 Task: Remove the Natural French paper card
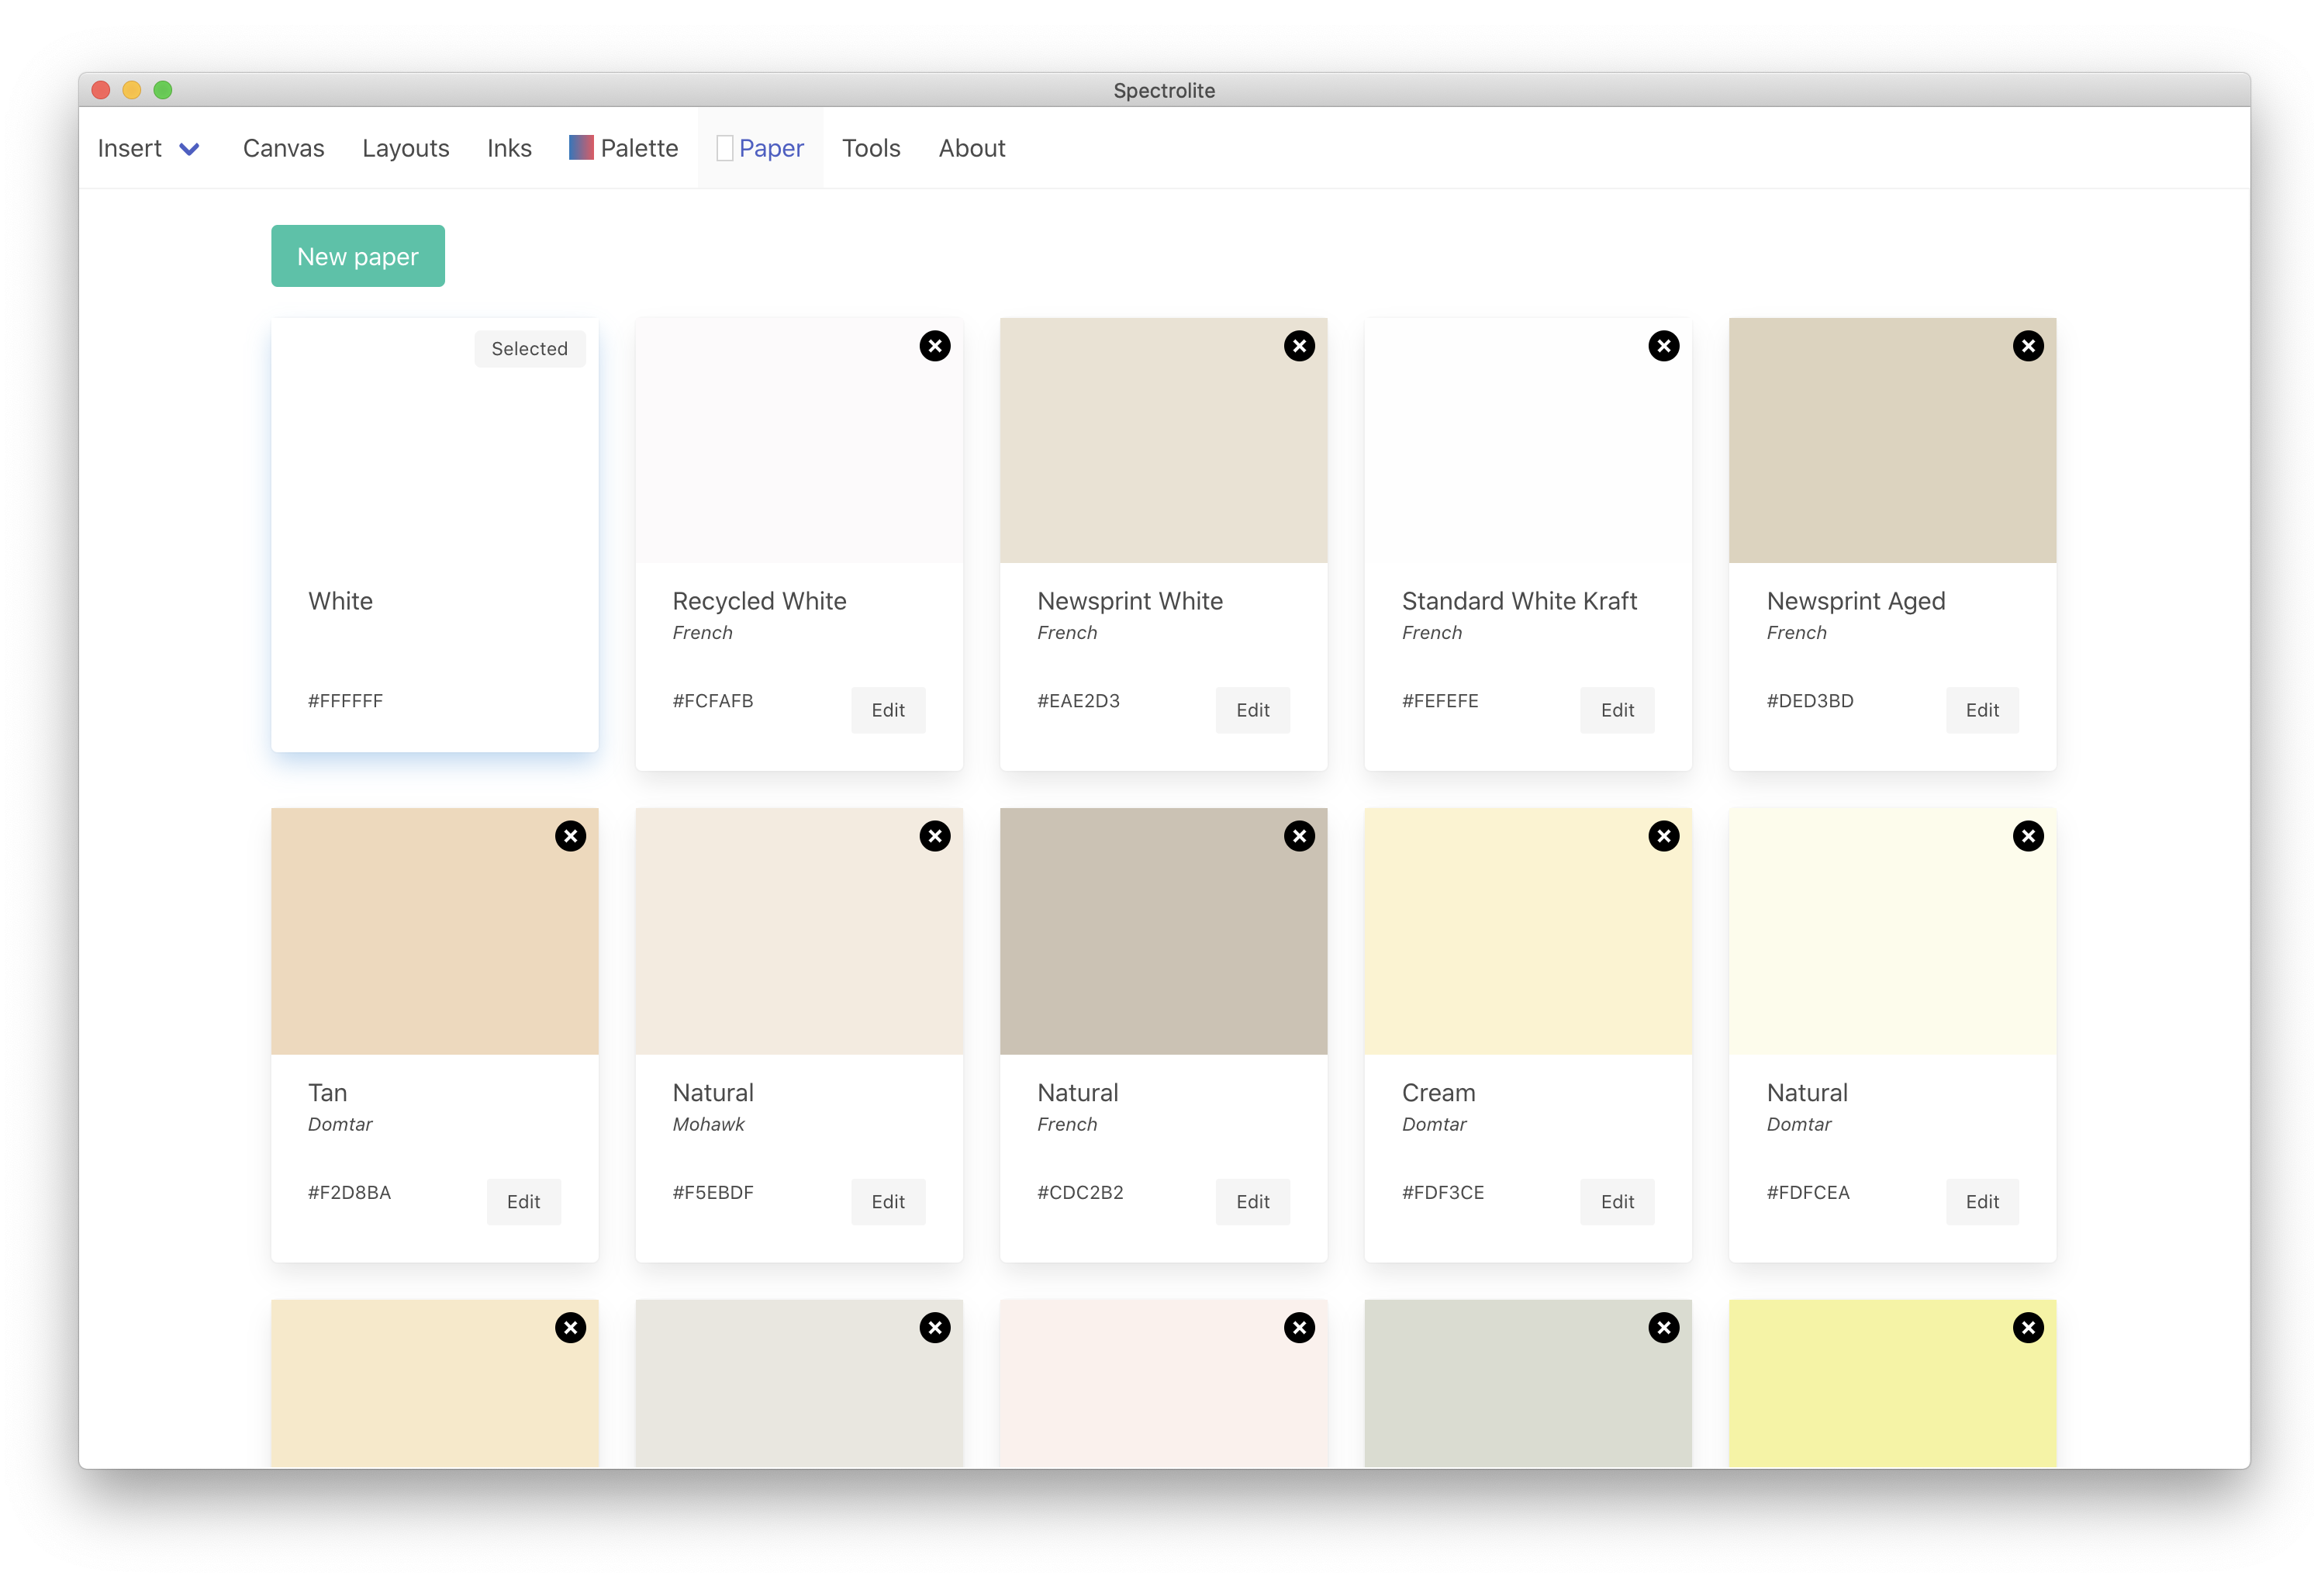tap(1299, 836)
